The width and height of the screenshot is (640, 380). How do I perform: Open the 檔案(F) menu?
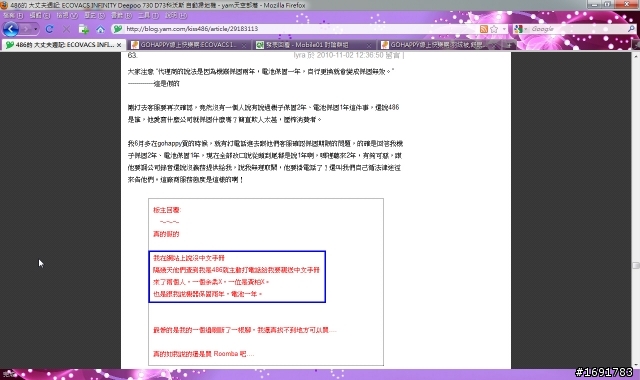[13, 16]
